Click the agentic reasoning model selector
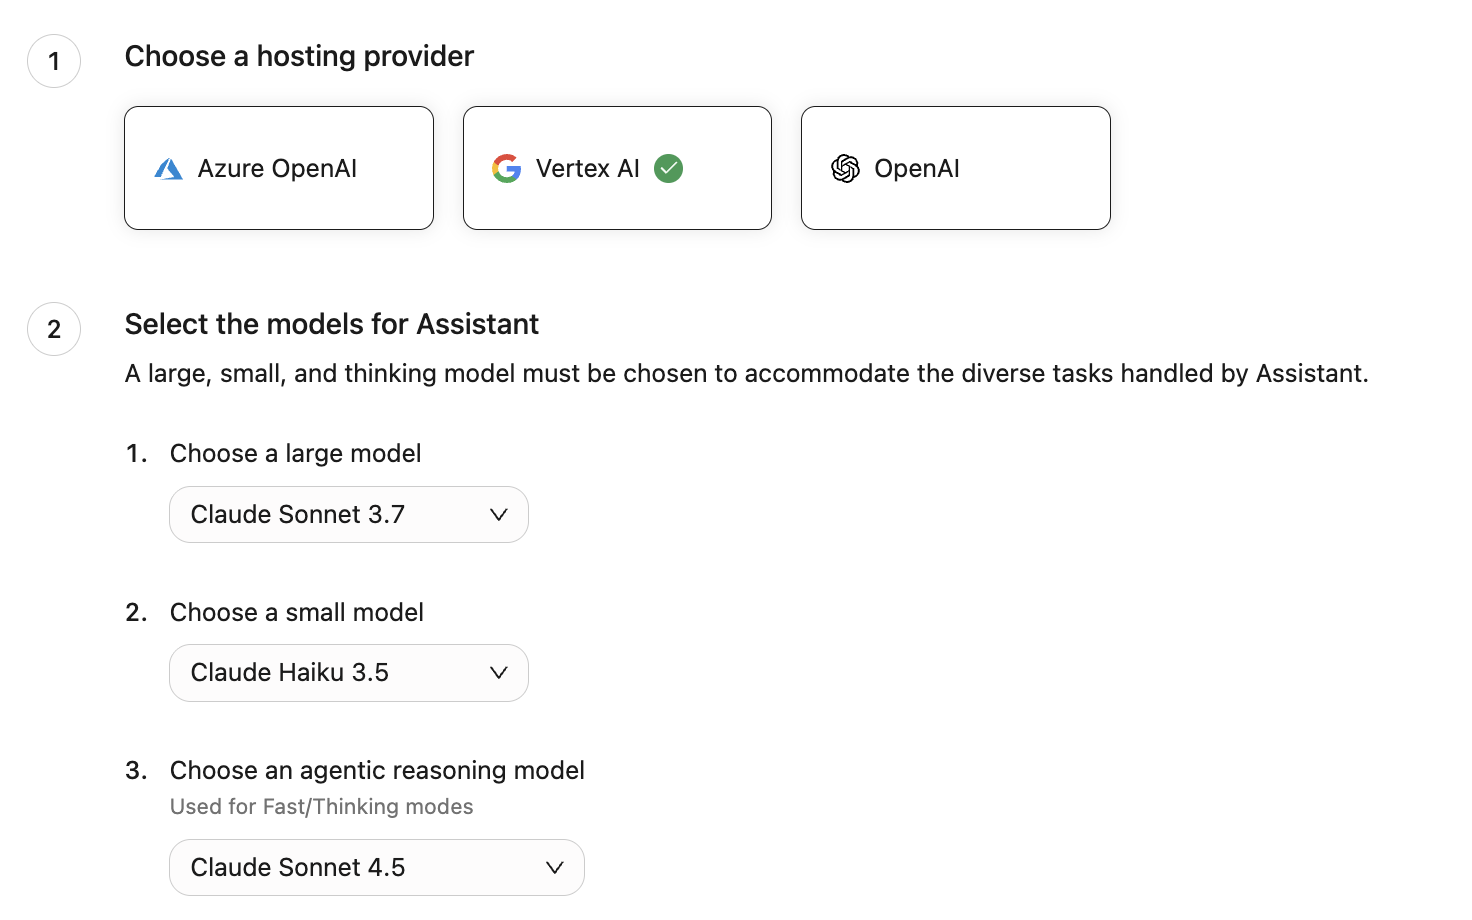1472x920 pixels. pos(376,867)
